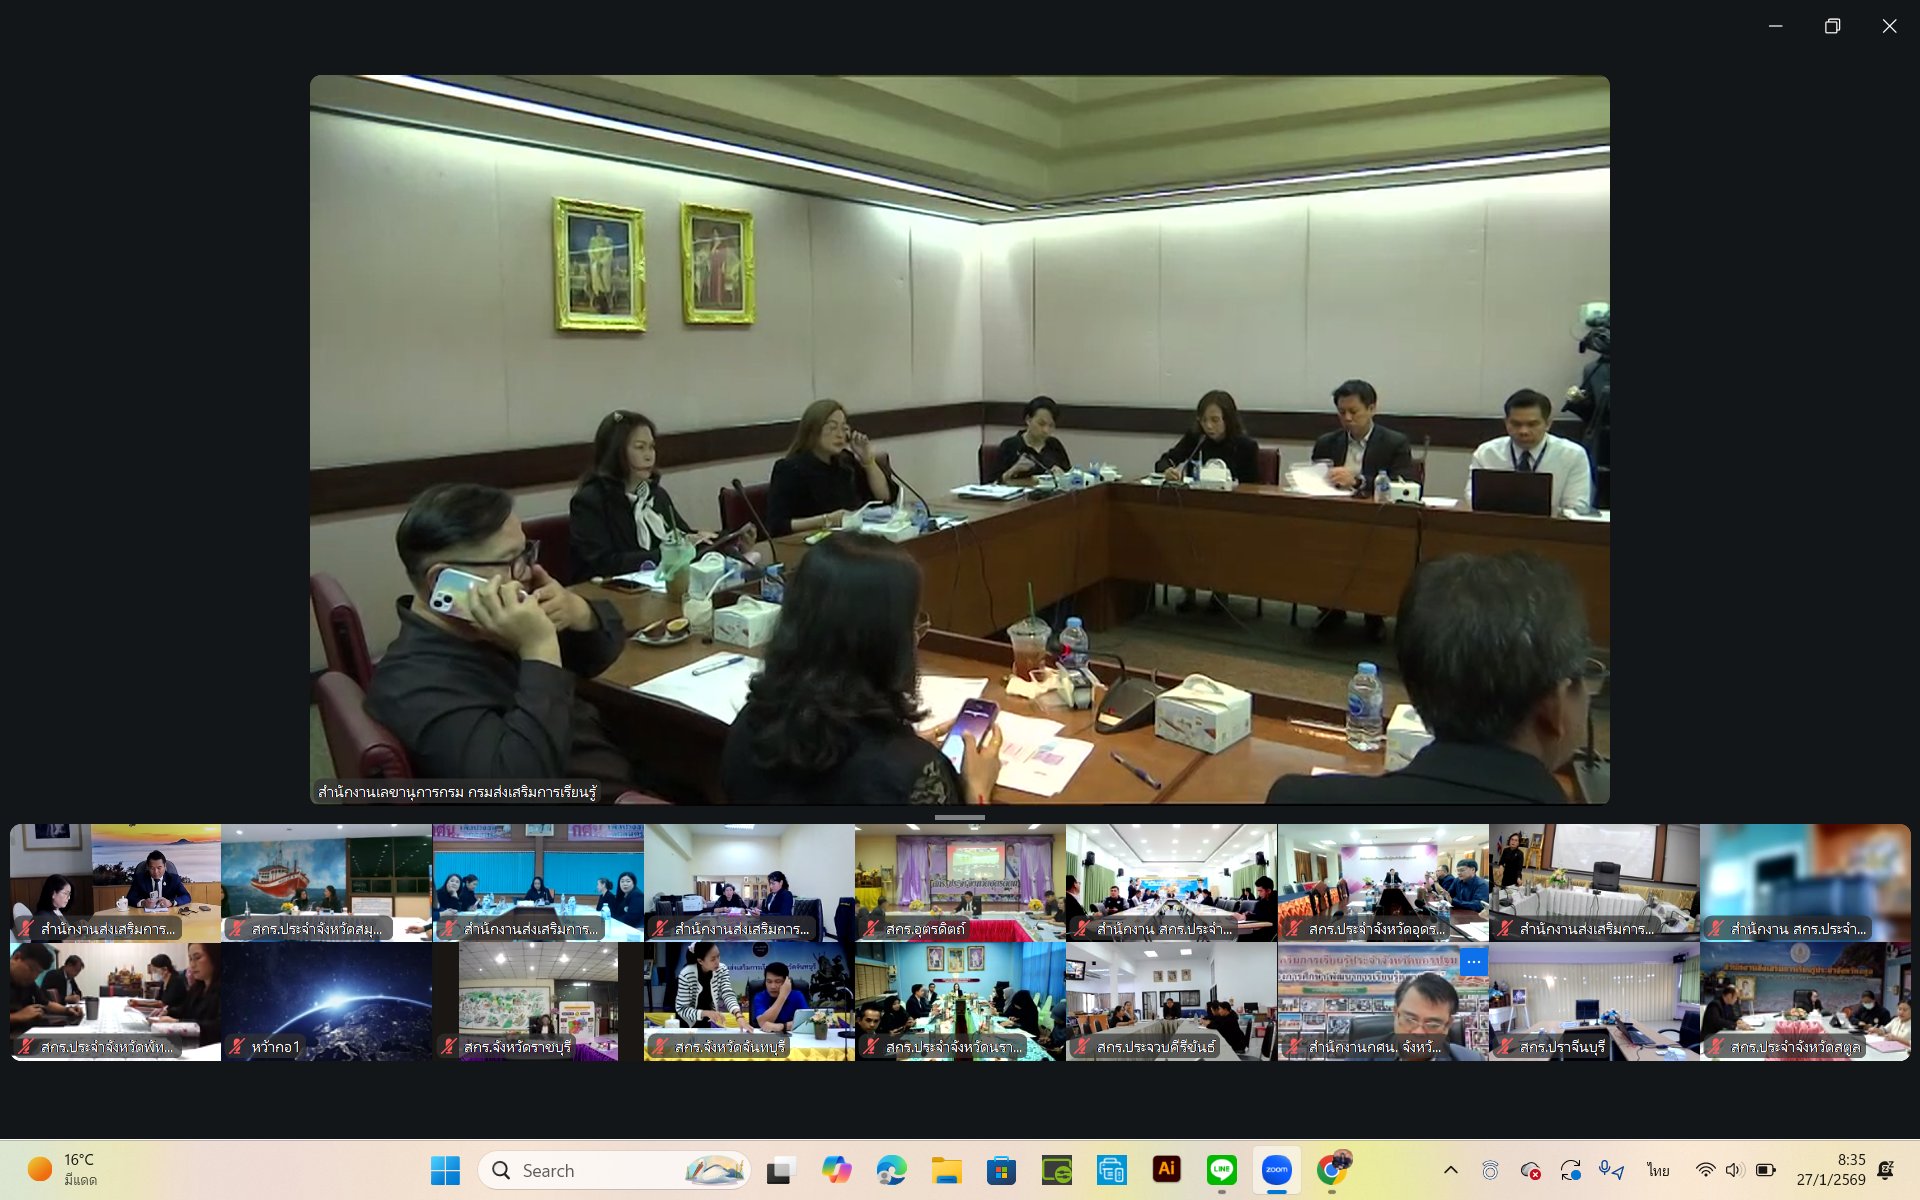The height and width of the screenshot is (1200, 1920).
Task: Open more options on สำนักงานกศน. tile
Action: [1473, 962]
